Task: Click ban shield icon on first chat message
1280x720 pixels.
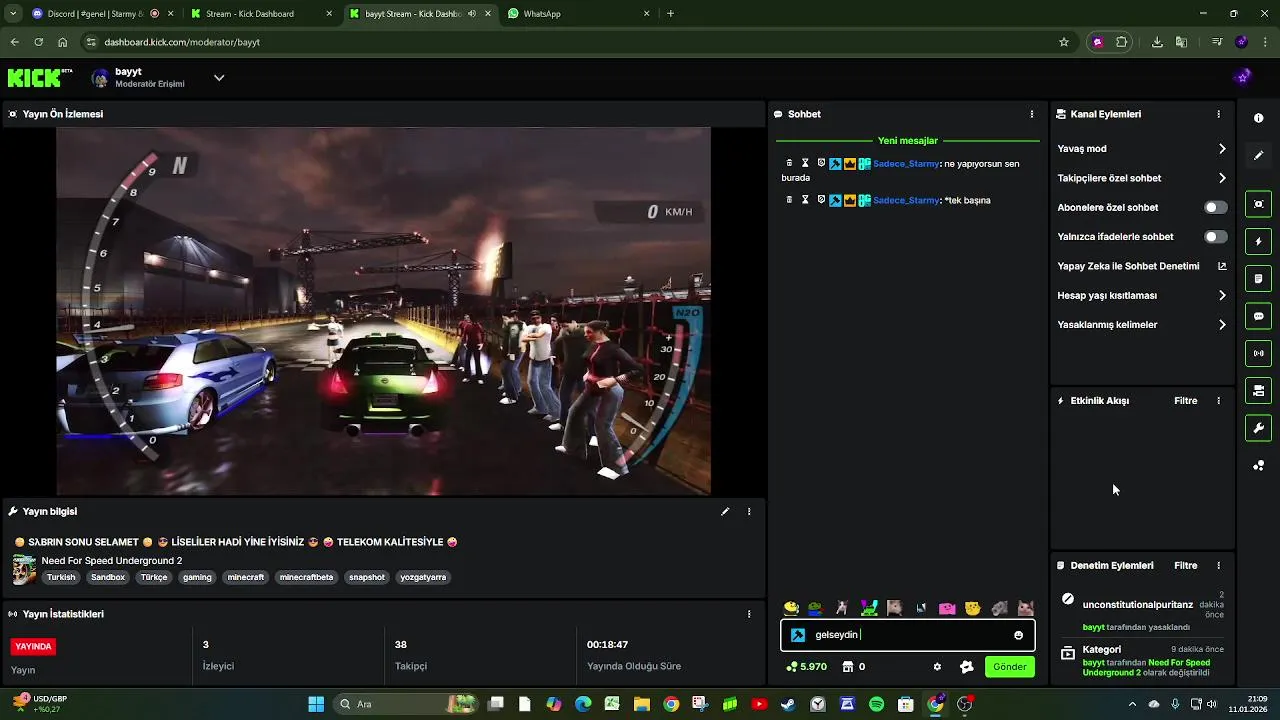Action: pyautogui.click(x=821, y=163)
